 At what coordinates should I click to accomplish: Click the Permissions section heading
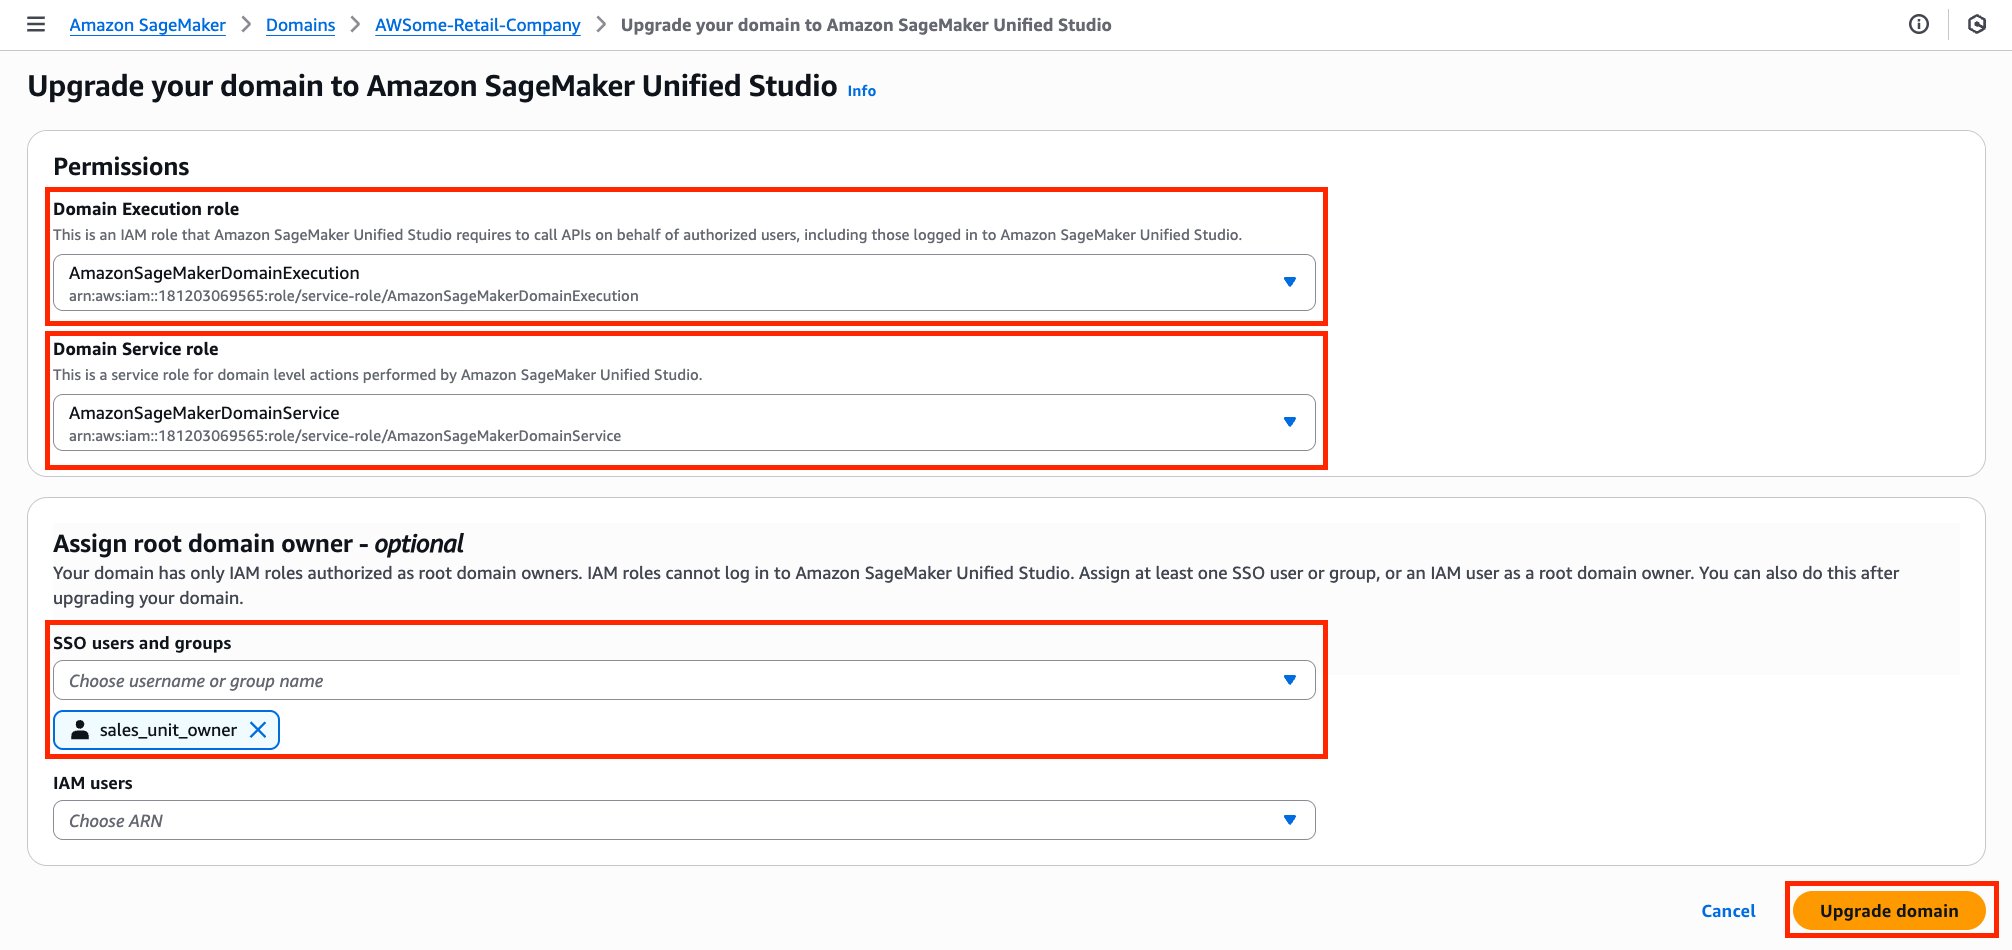click(x=121, y=167)
